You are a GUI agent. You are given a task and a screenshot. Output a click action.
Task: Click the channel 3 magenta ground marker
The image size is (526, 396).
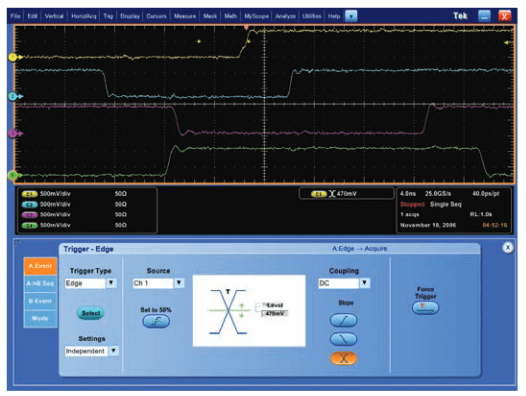[15, 134]
